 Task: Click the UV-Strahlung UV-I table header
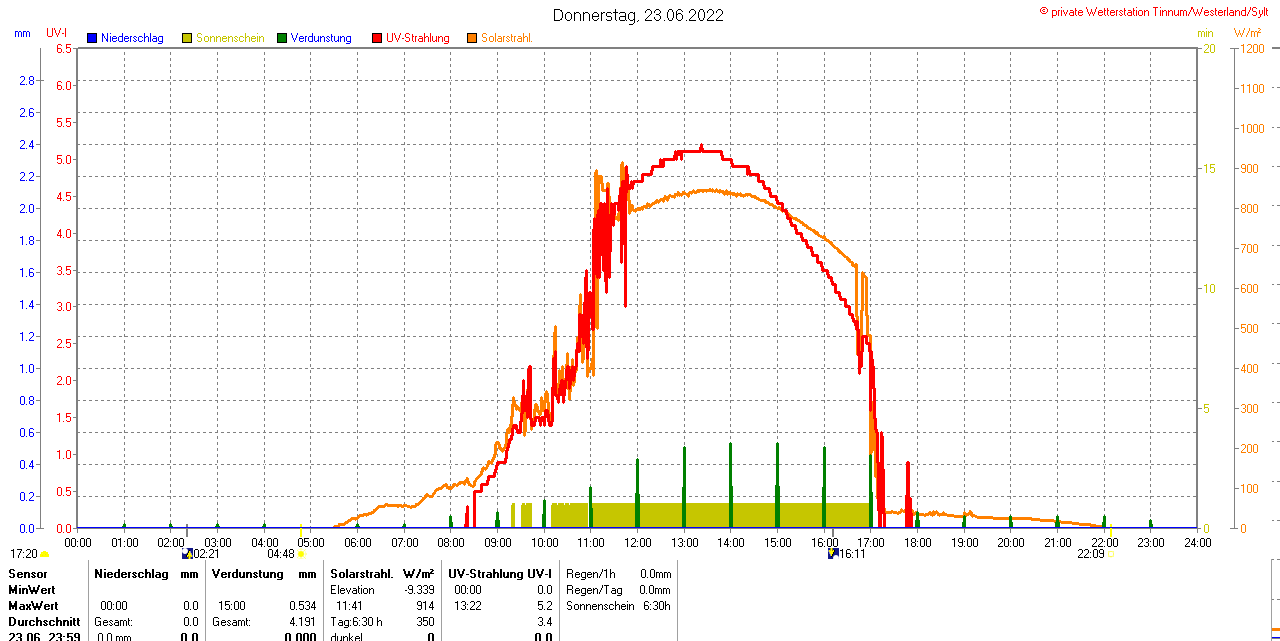pyautogui.click(x=499, y=574)
